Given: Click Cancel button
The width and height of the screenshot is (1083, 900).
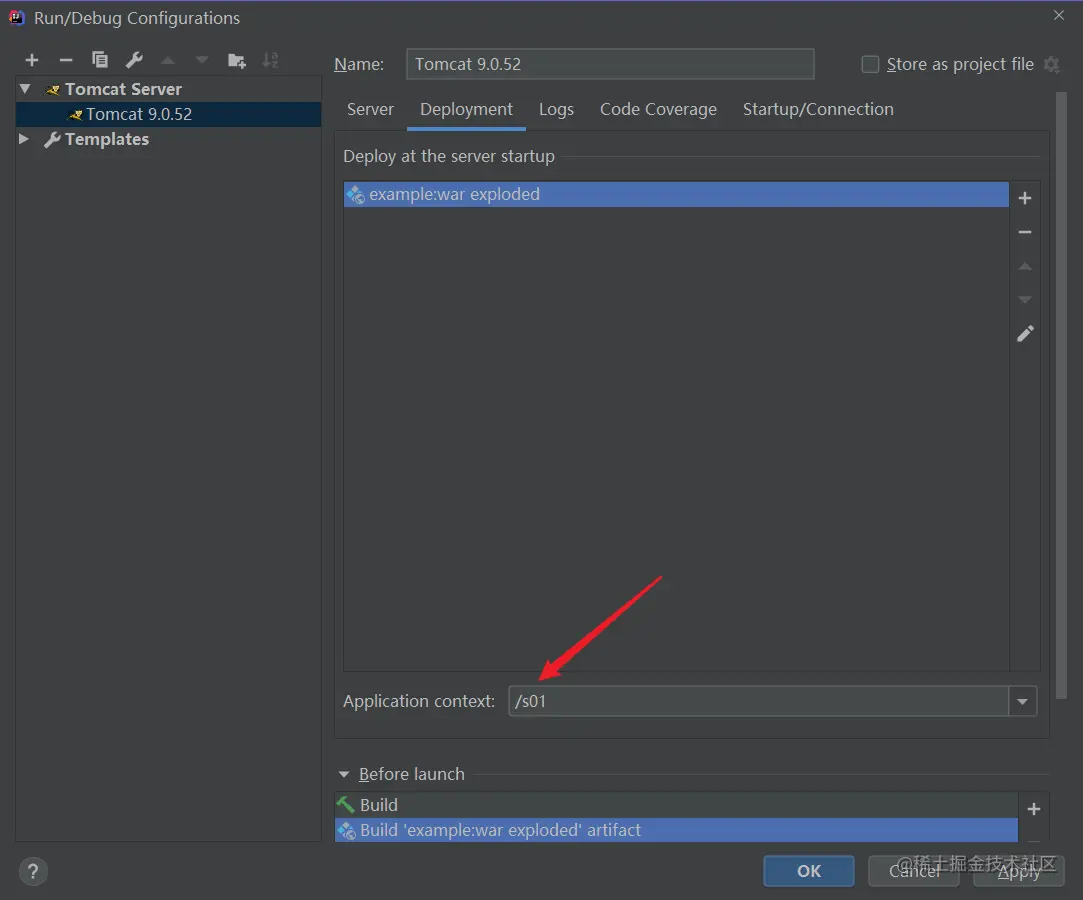Looking at the screenshot, I should [914, 871].
